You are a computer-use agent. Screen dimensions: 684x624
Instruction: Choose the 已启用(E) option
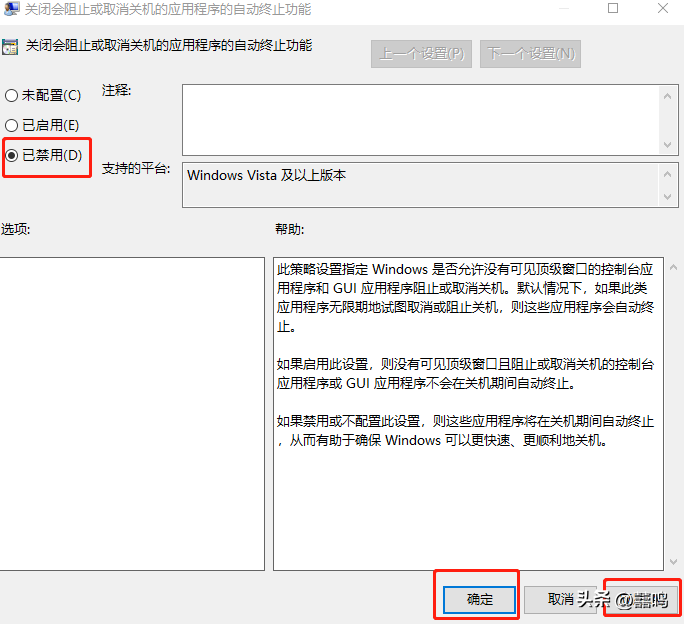coord(11,126)
